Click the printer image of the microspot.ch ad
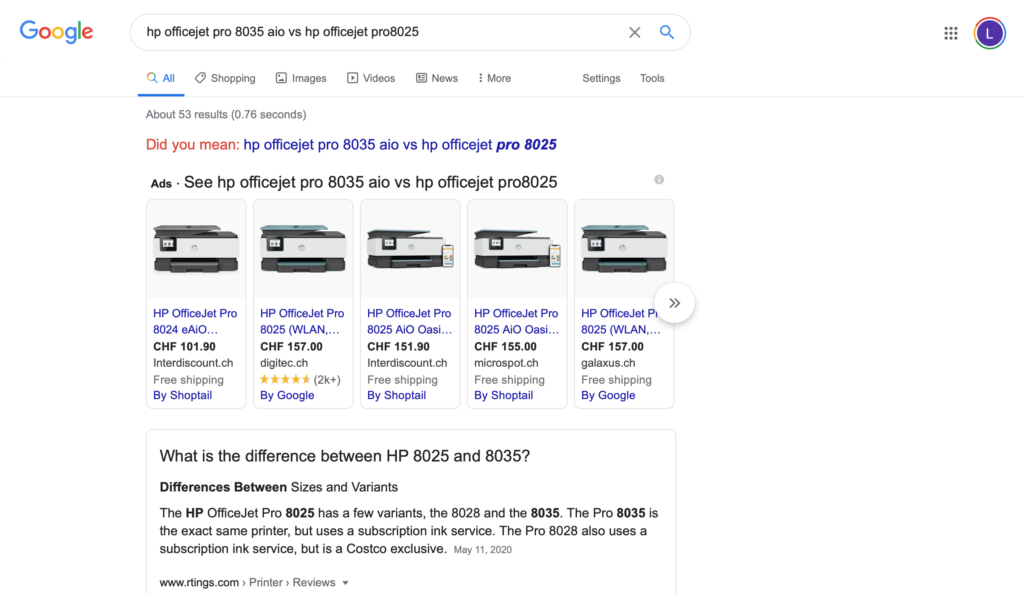Screen dimensions: 1024x594 coord(517,249)
